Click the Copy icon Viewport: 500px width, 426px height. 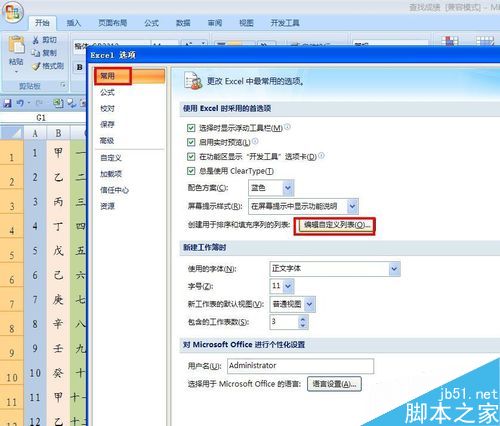tap(36, 53)
